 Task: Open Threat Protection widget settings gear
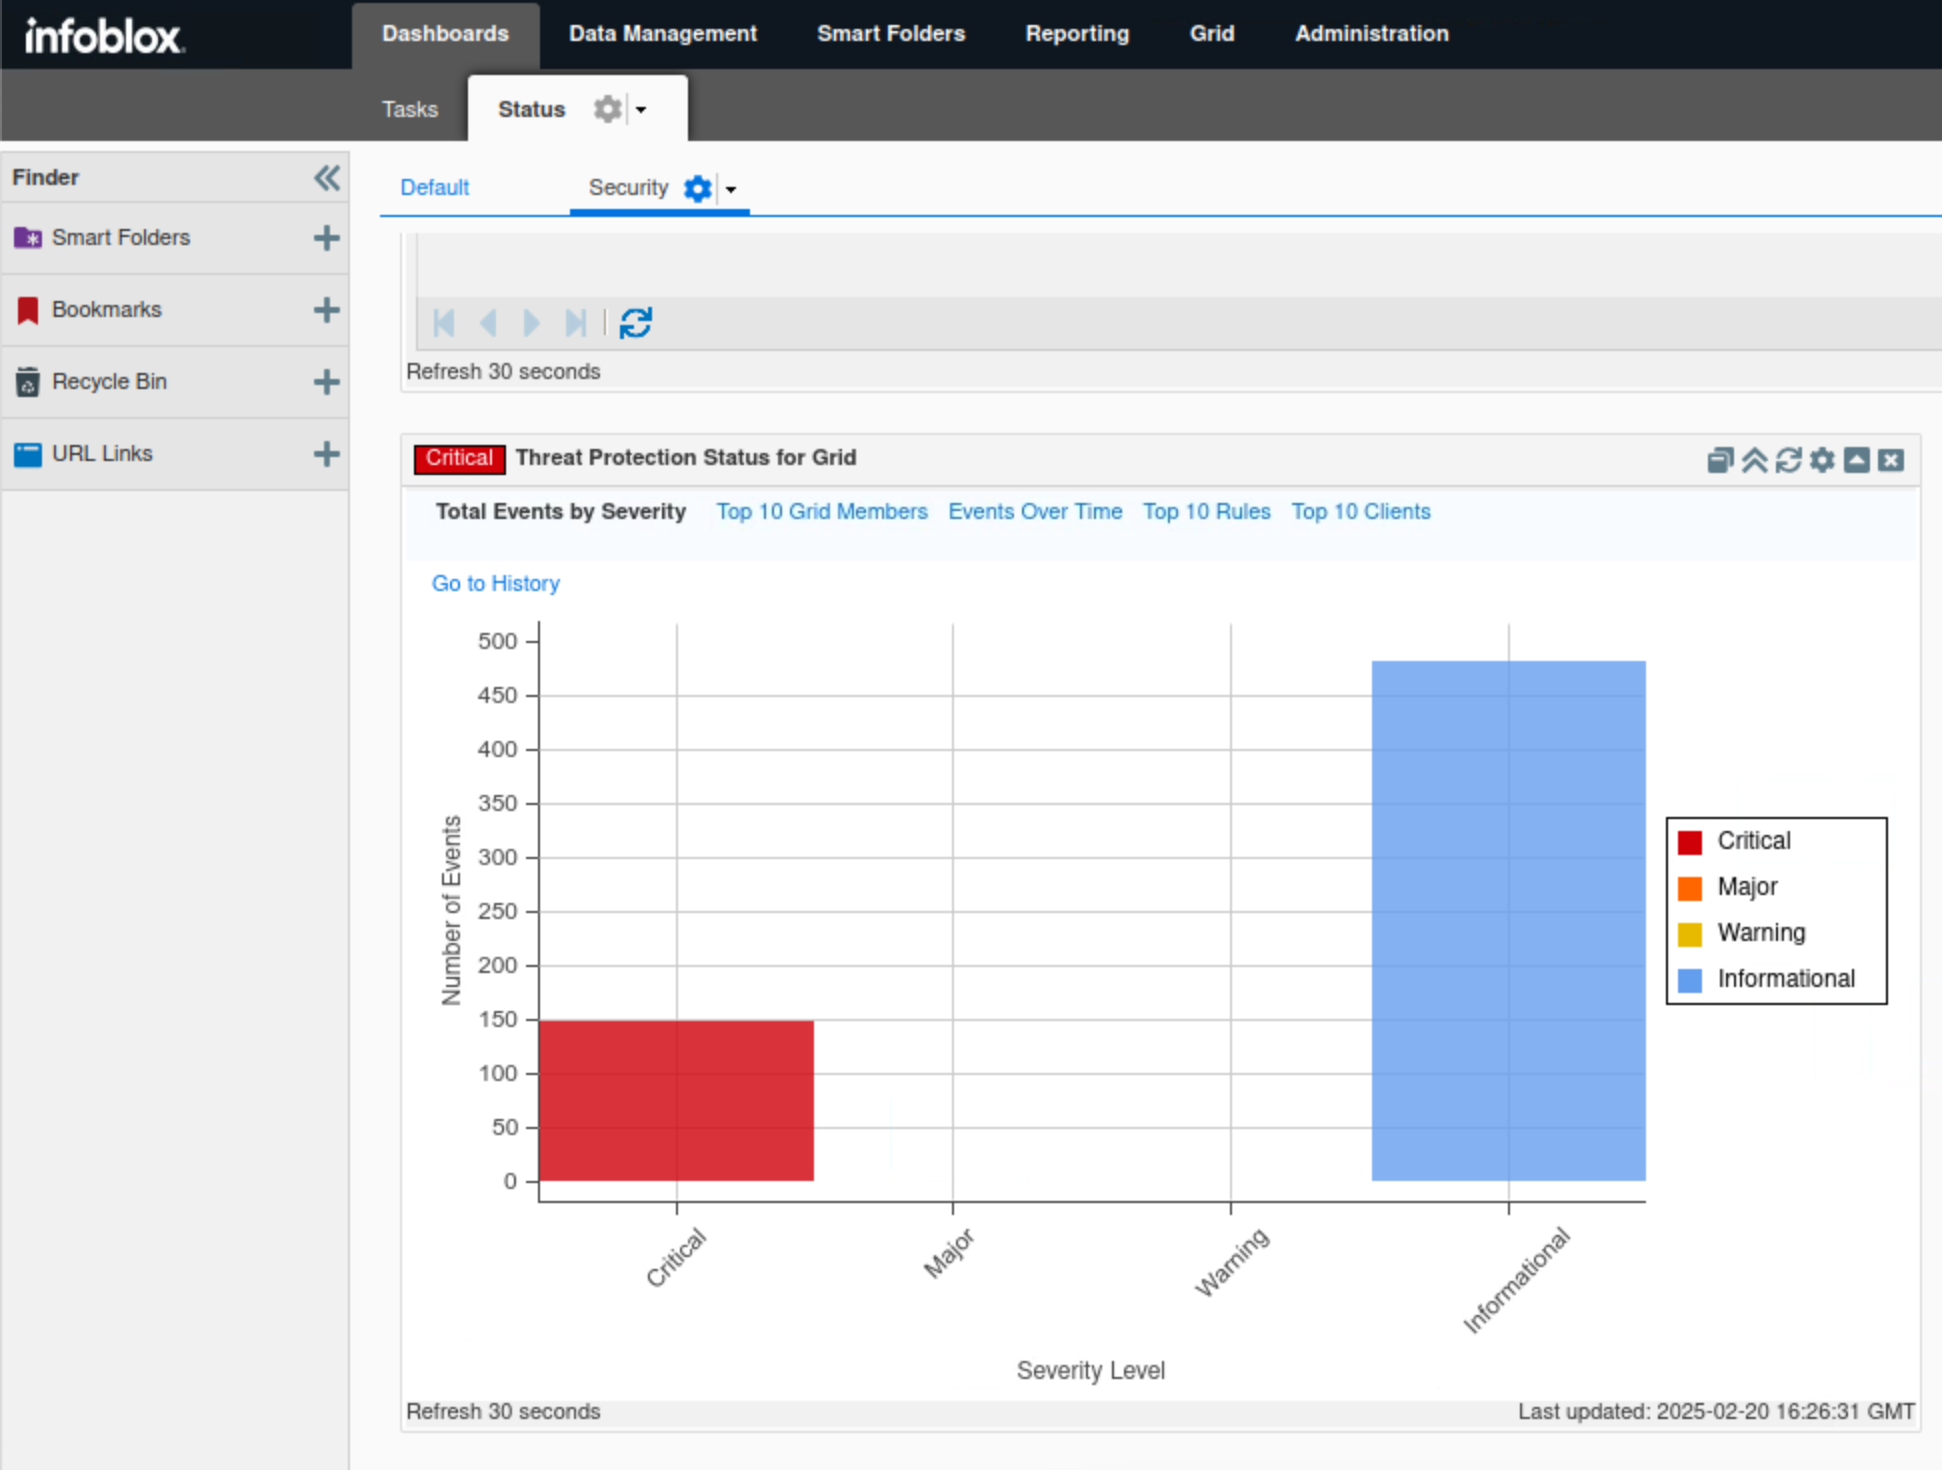click(1822, 460)
